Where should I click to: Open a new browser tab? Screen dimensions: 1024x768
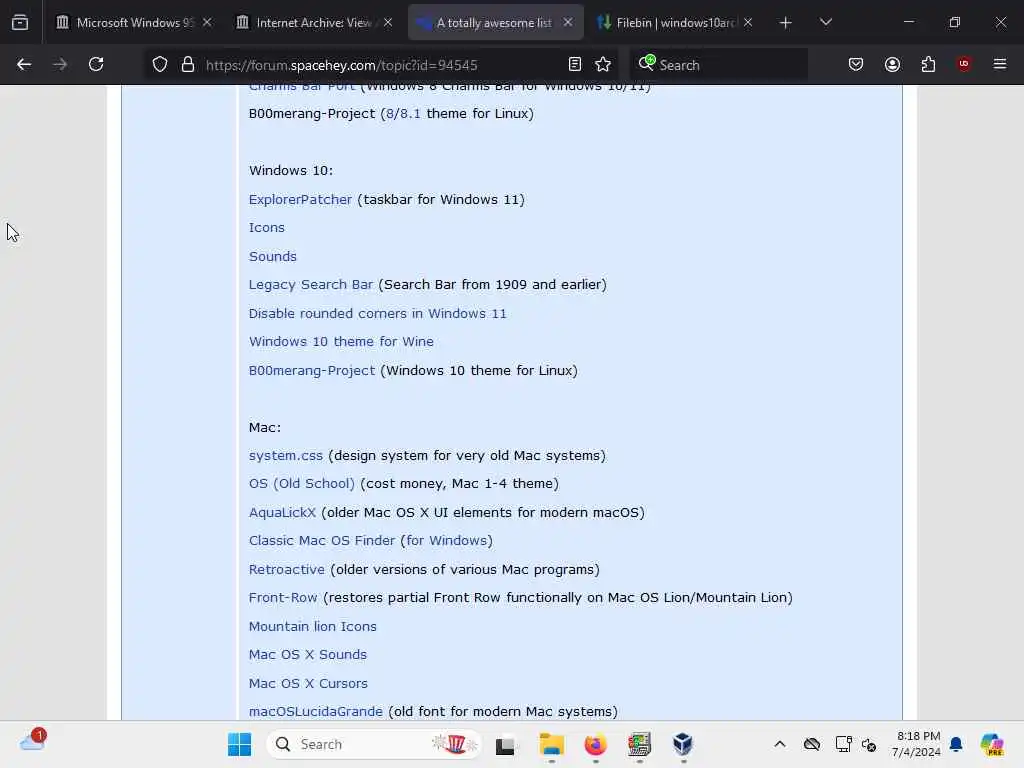point(786,23)
